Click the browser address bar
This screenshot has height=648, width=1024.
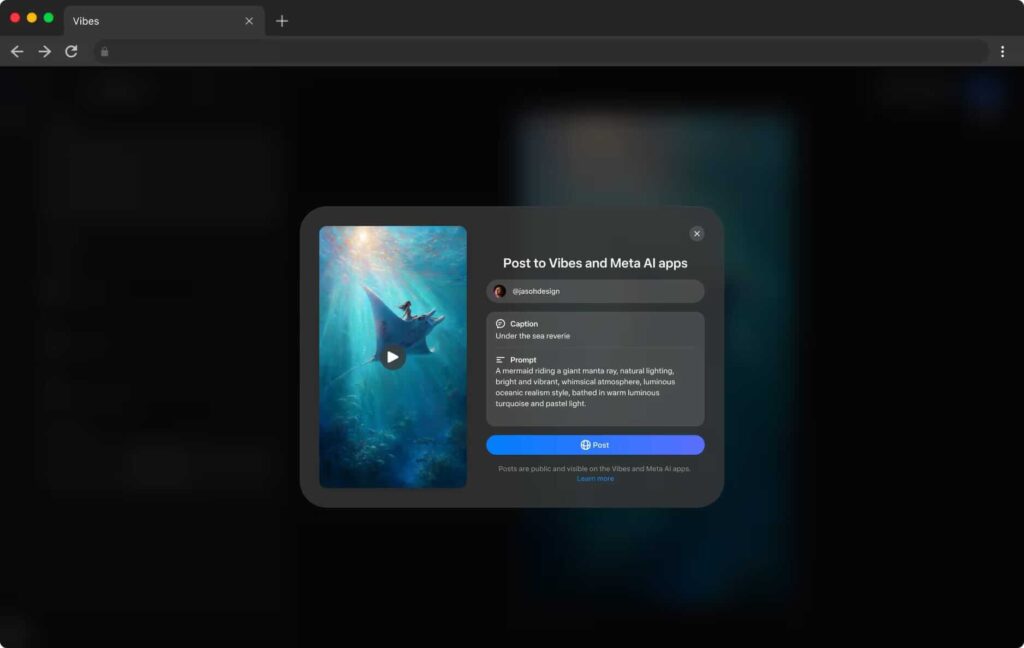point(540,51)
